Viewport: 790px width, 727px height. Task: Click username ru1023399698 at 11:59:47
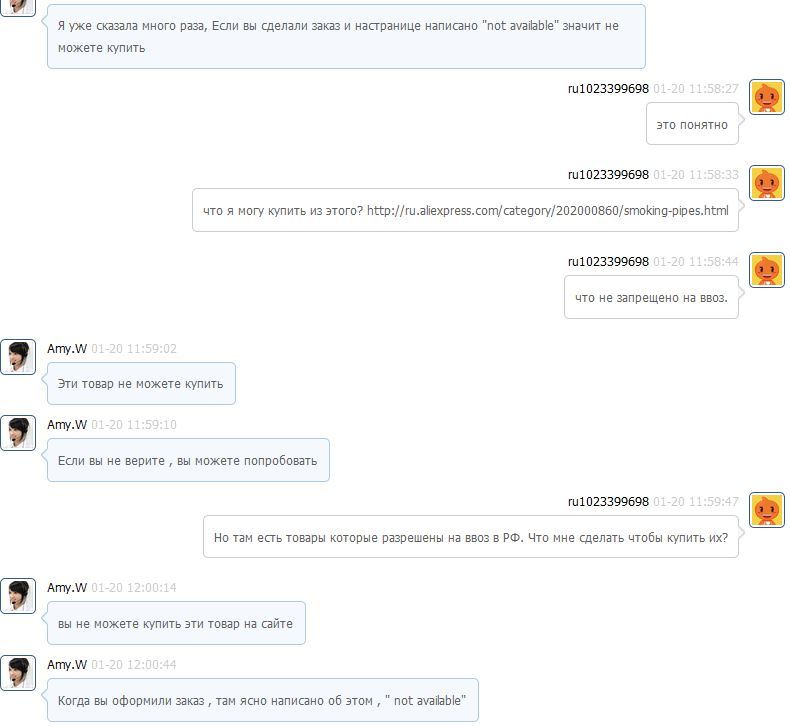point(608,502)
